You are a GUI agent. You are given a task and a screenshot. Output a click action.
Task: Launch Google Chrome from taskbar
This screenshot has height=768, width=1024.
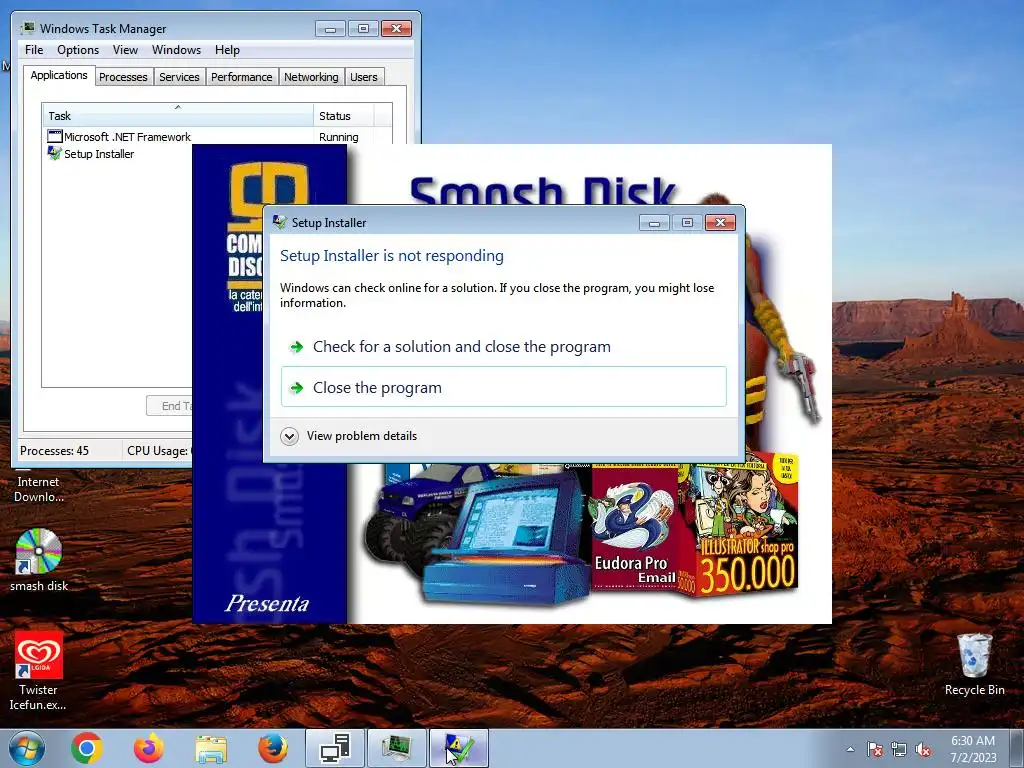[87, 748]
